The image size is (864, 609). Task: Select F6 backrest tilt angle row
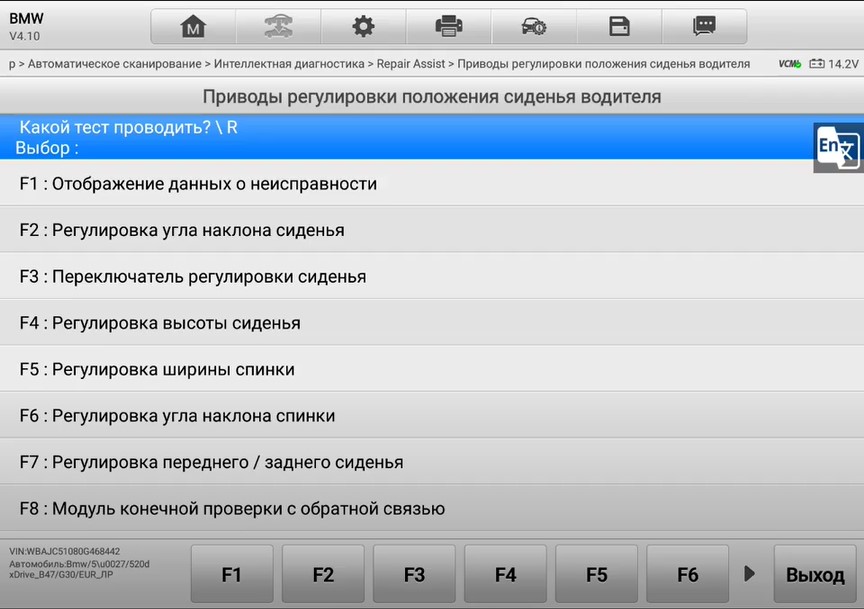432,415
